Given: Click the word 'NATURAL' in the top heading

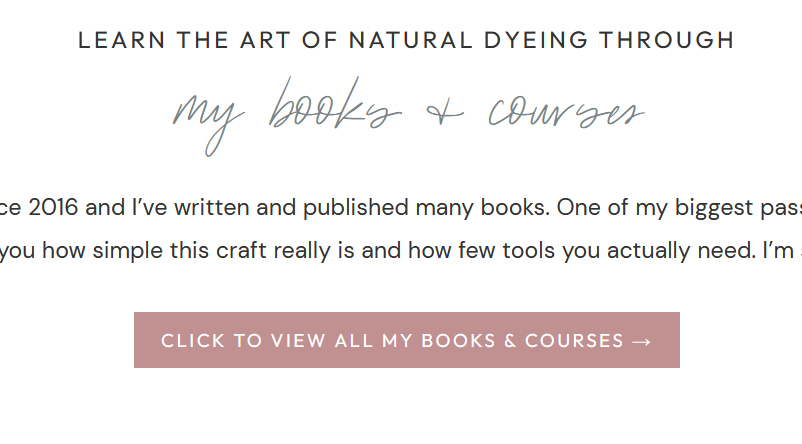Looking at the screenshot, I should tap(411, 40).
